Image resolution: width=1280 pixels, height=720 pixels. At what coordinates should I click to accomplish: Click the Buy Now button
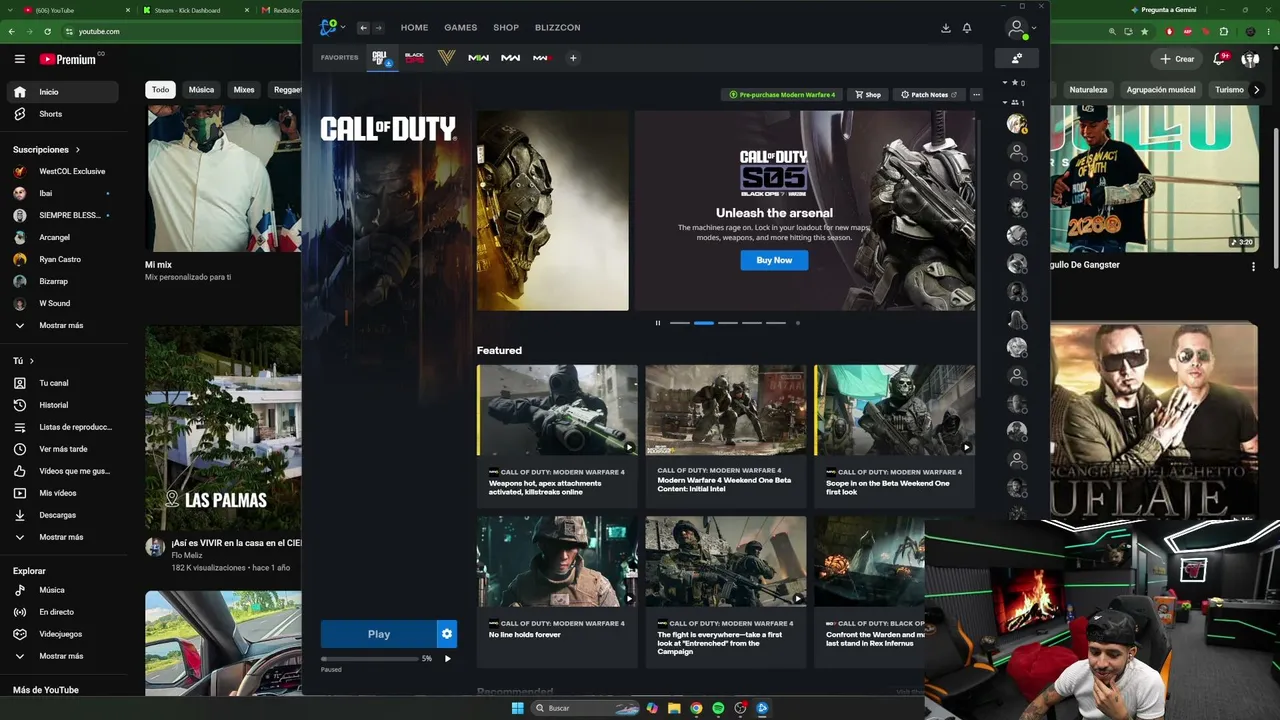[774, 260]
